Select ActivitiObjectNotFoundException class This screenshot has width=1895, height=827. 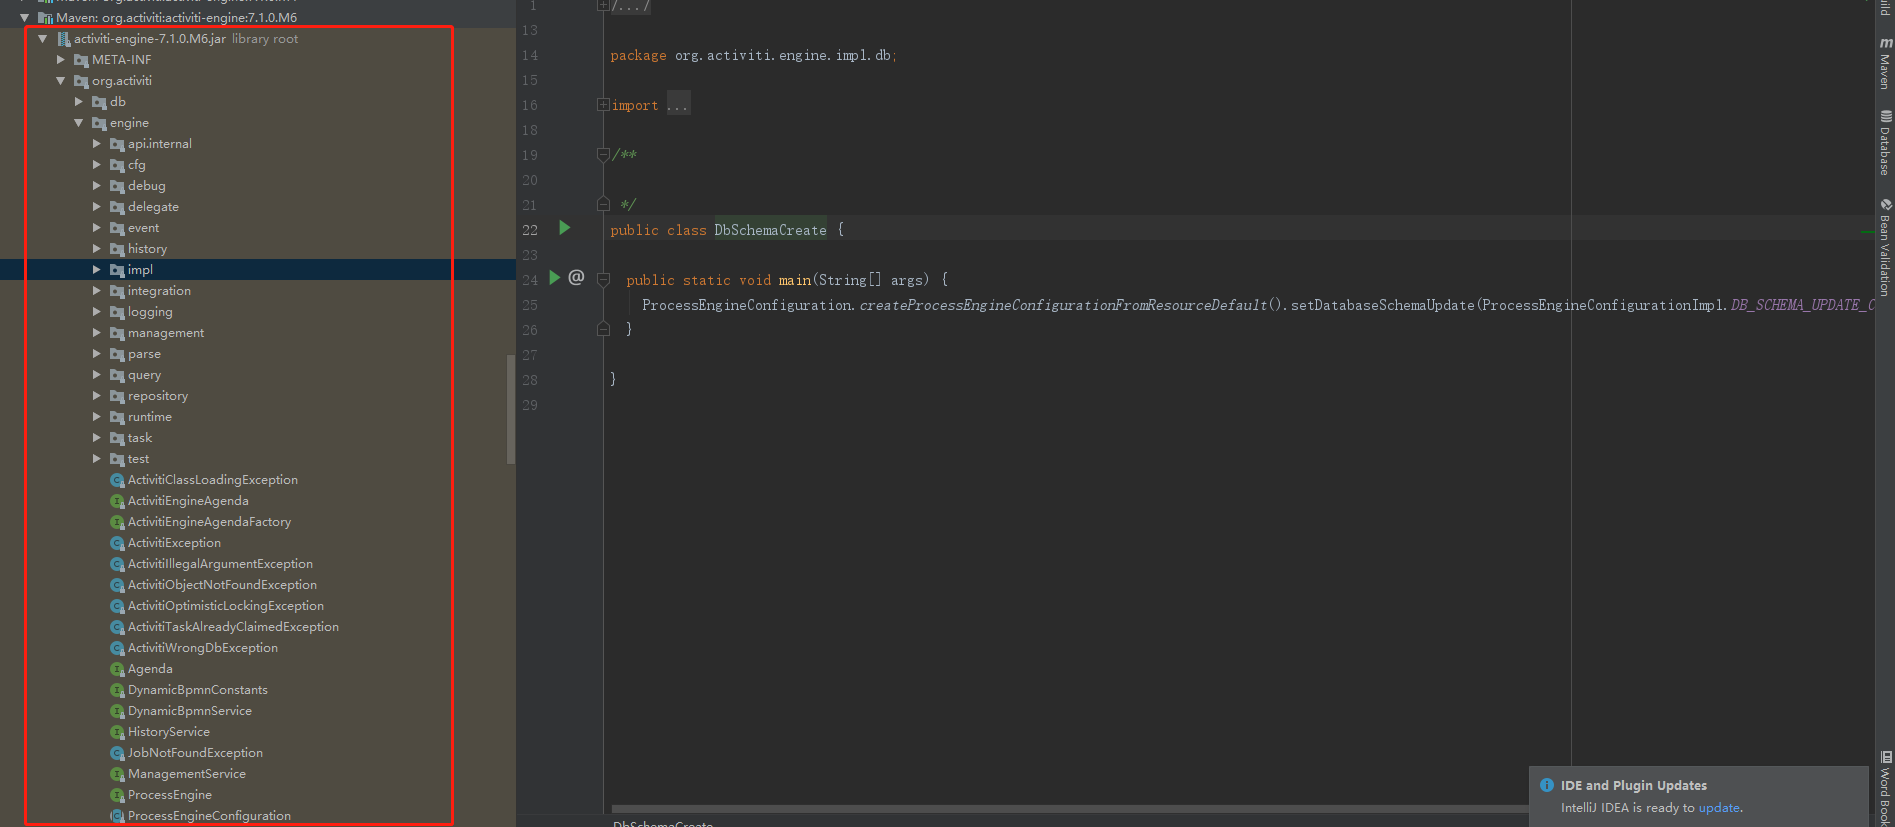point(222,585)
